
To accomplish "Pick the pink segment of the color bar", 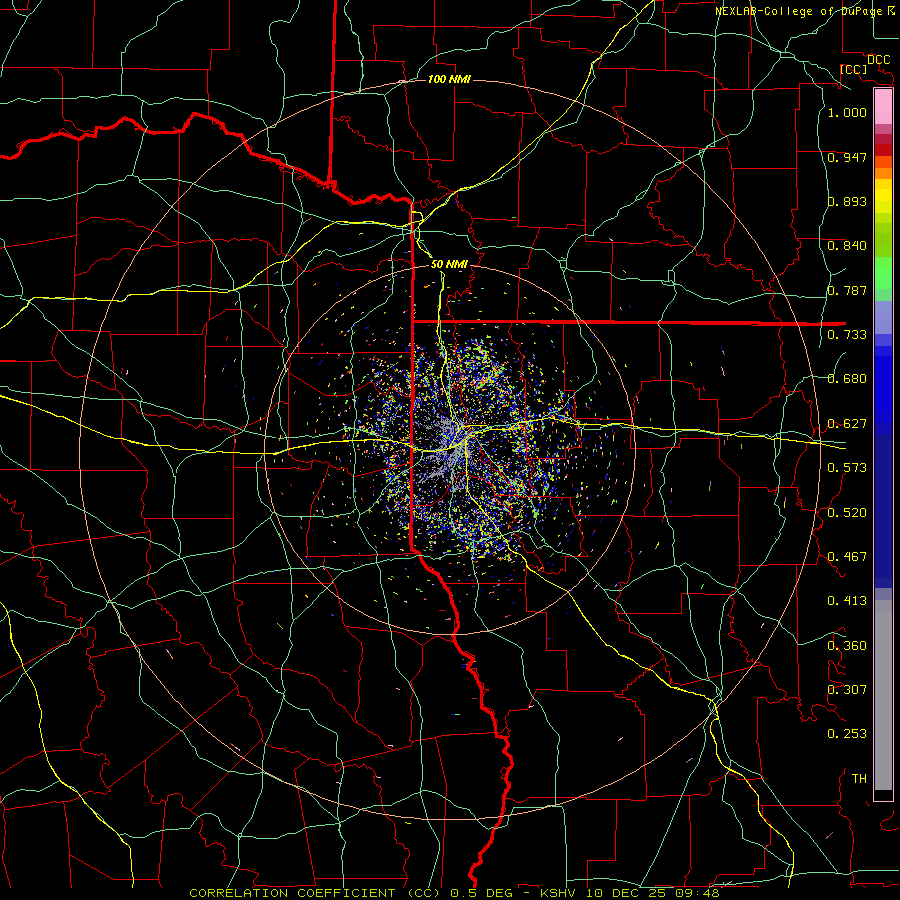I will [x=883, y=107].
